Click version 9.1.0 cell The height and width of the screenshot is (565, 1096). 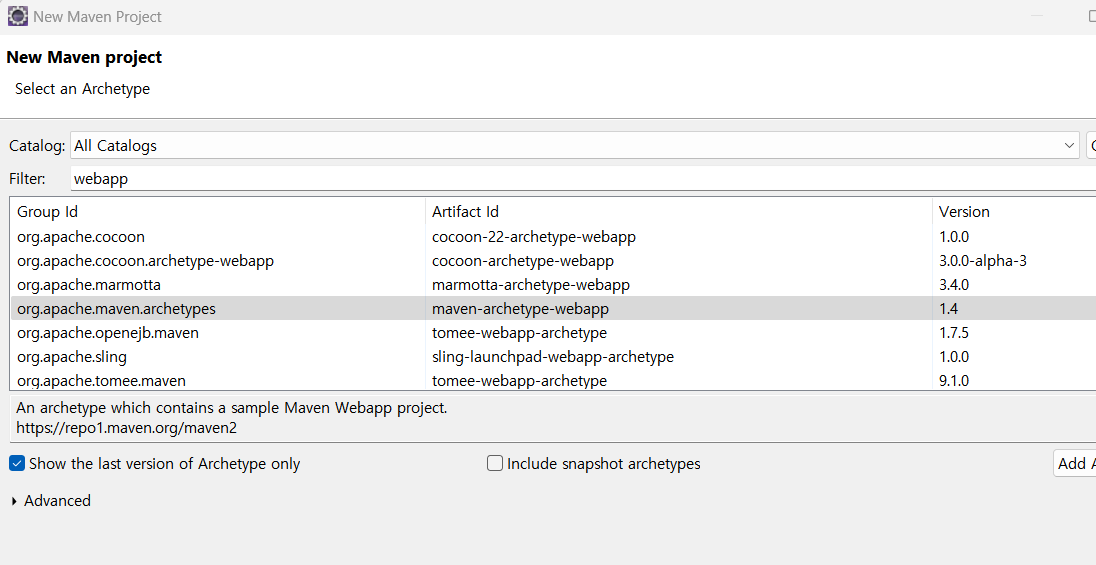pyautogui.click(x=954, y=380)
